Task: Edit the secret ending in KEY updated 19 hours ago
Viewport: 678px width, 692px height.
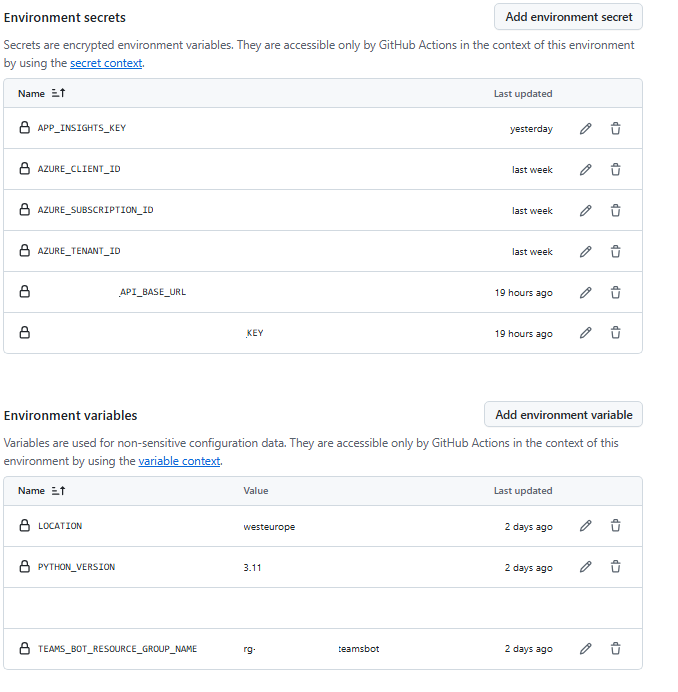Action: (585, 333)
